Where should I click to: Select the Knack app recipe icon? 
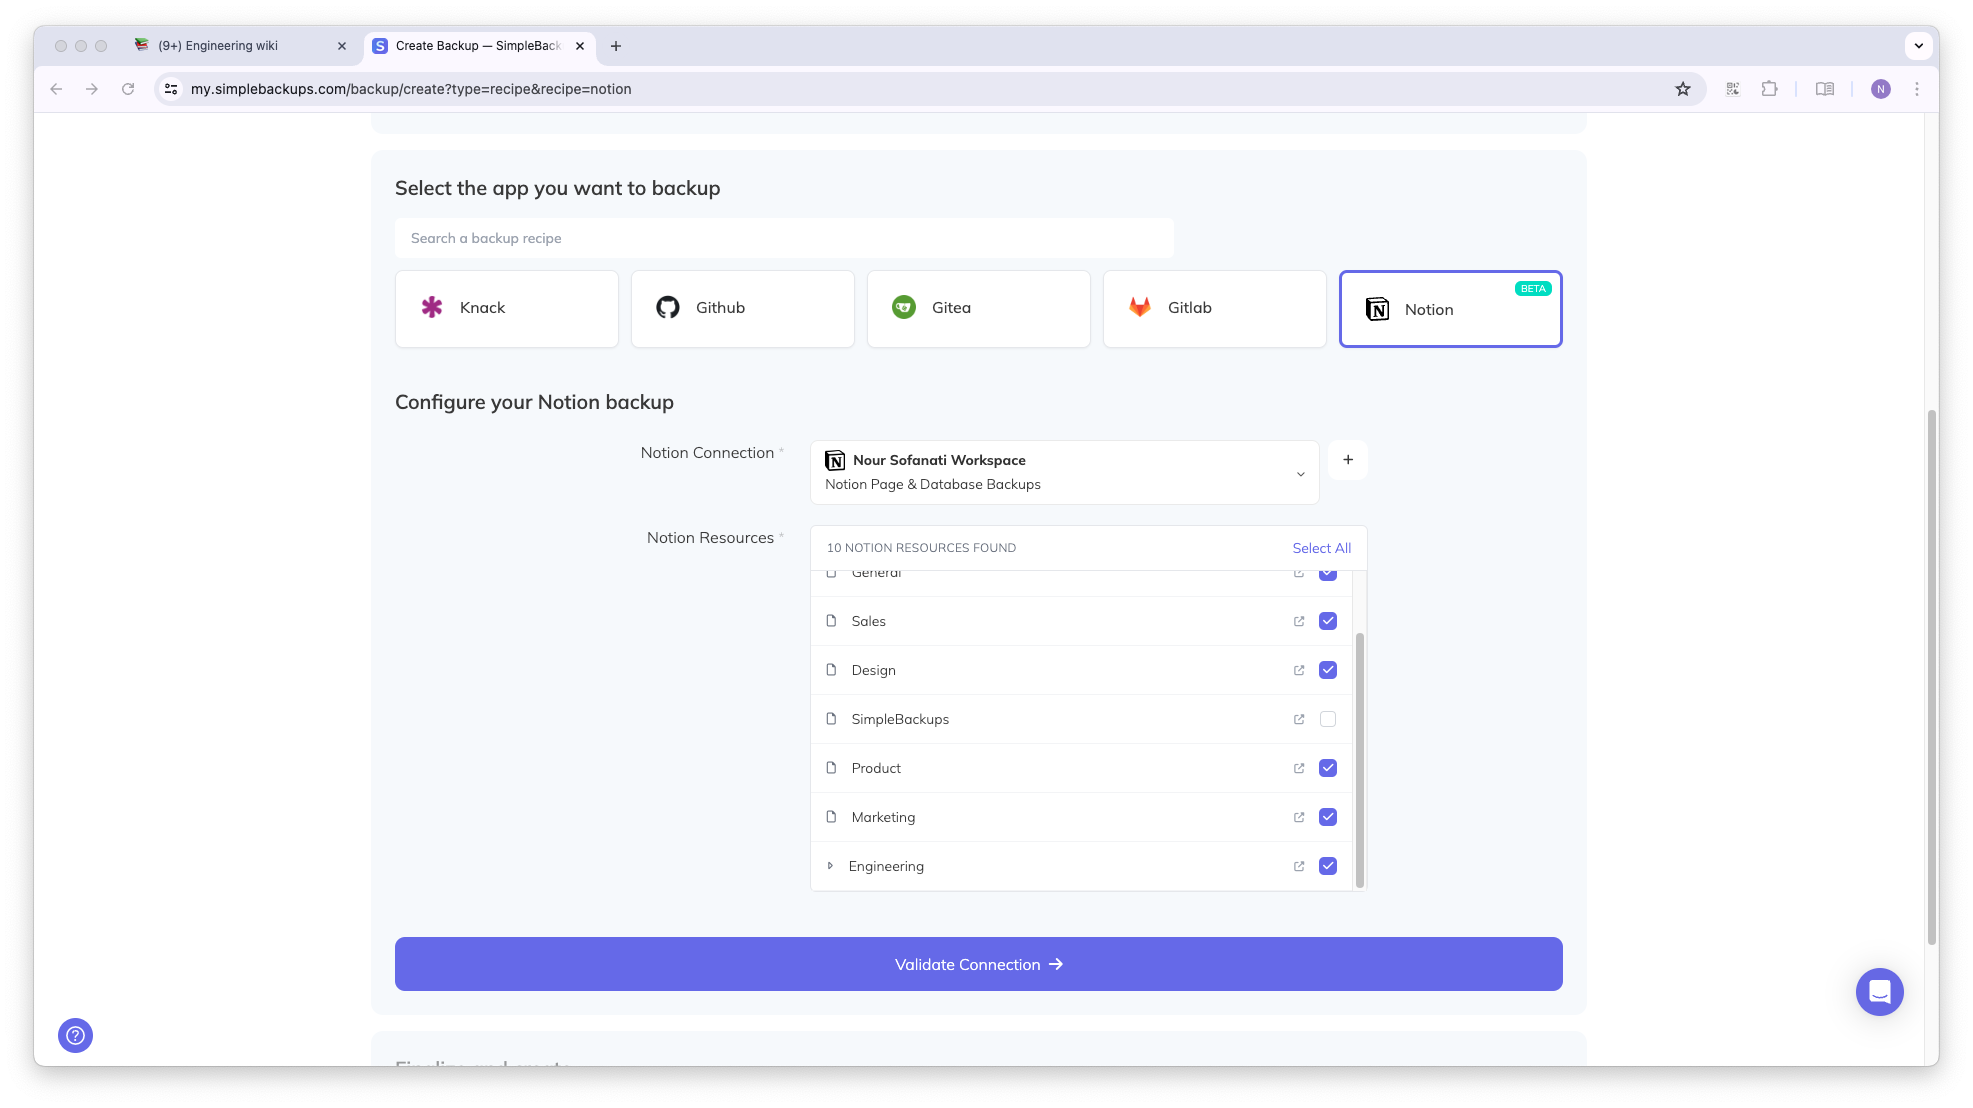click(x=433, y=307)
